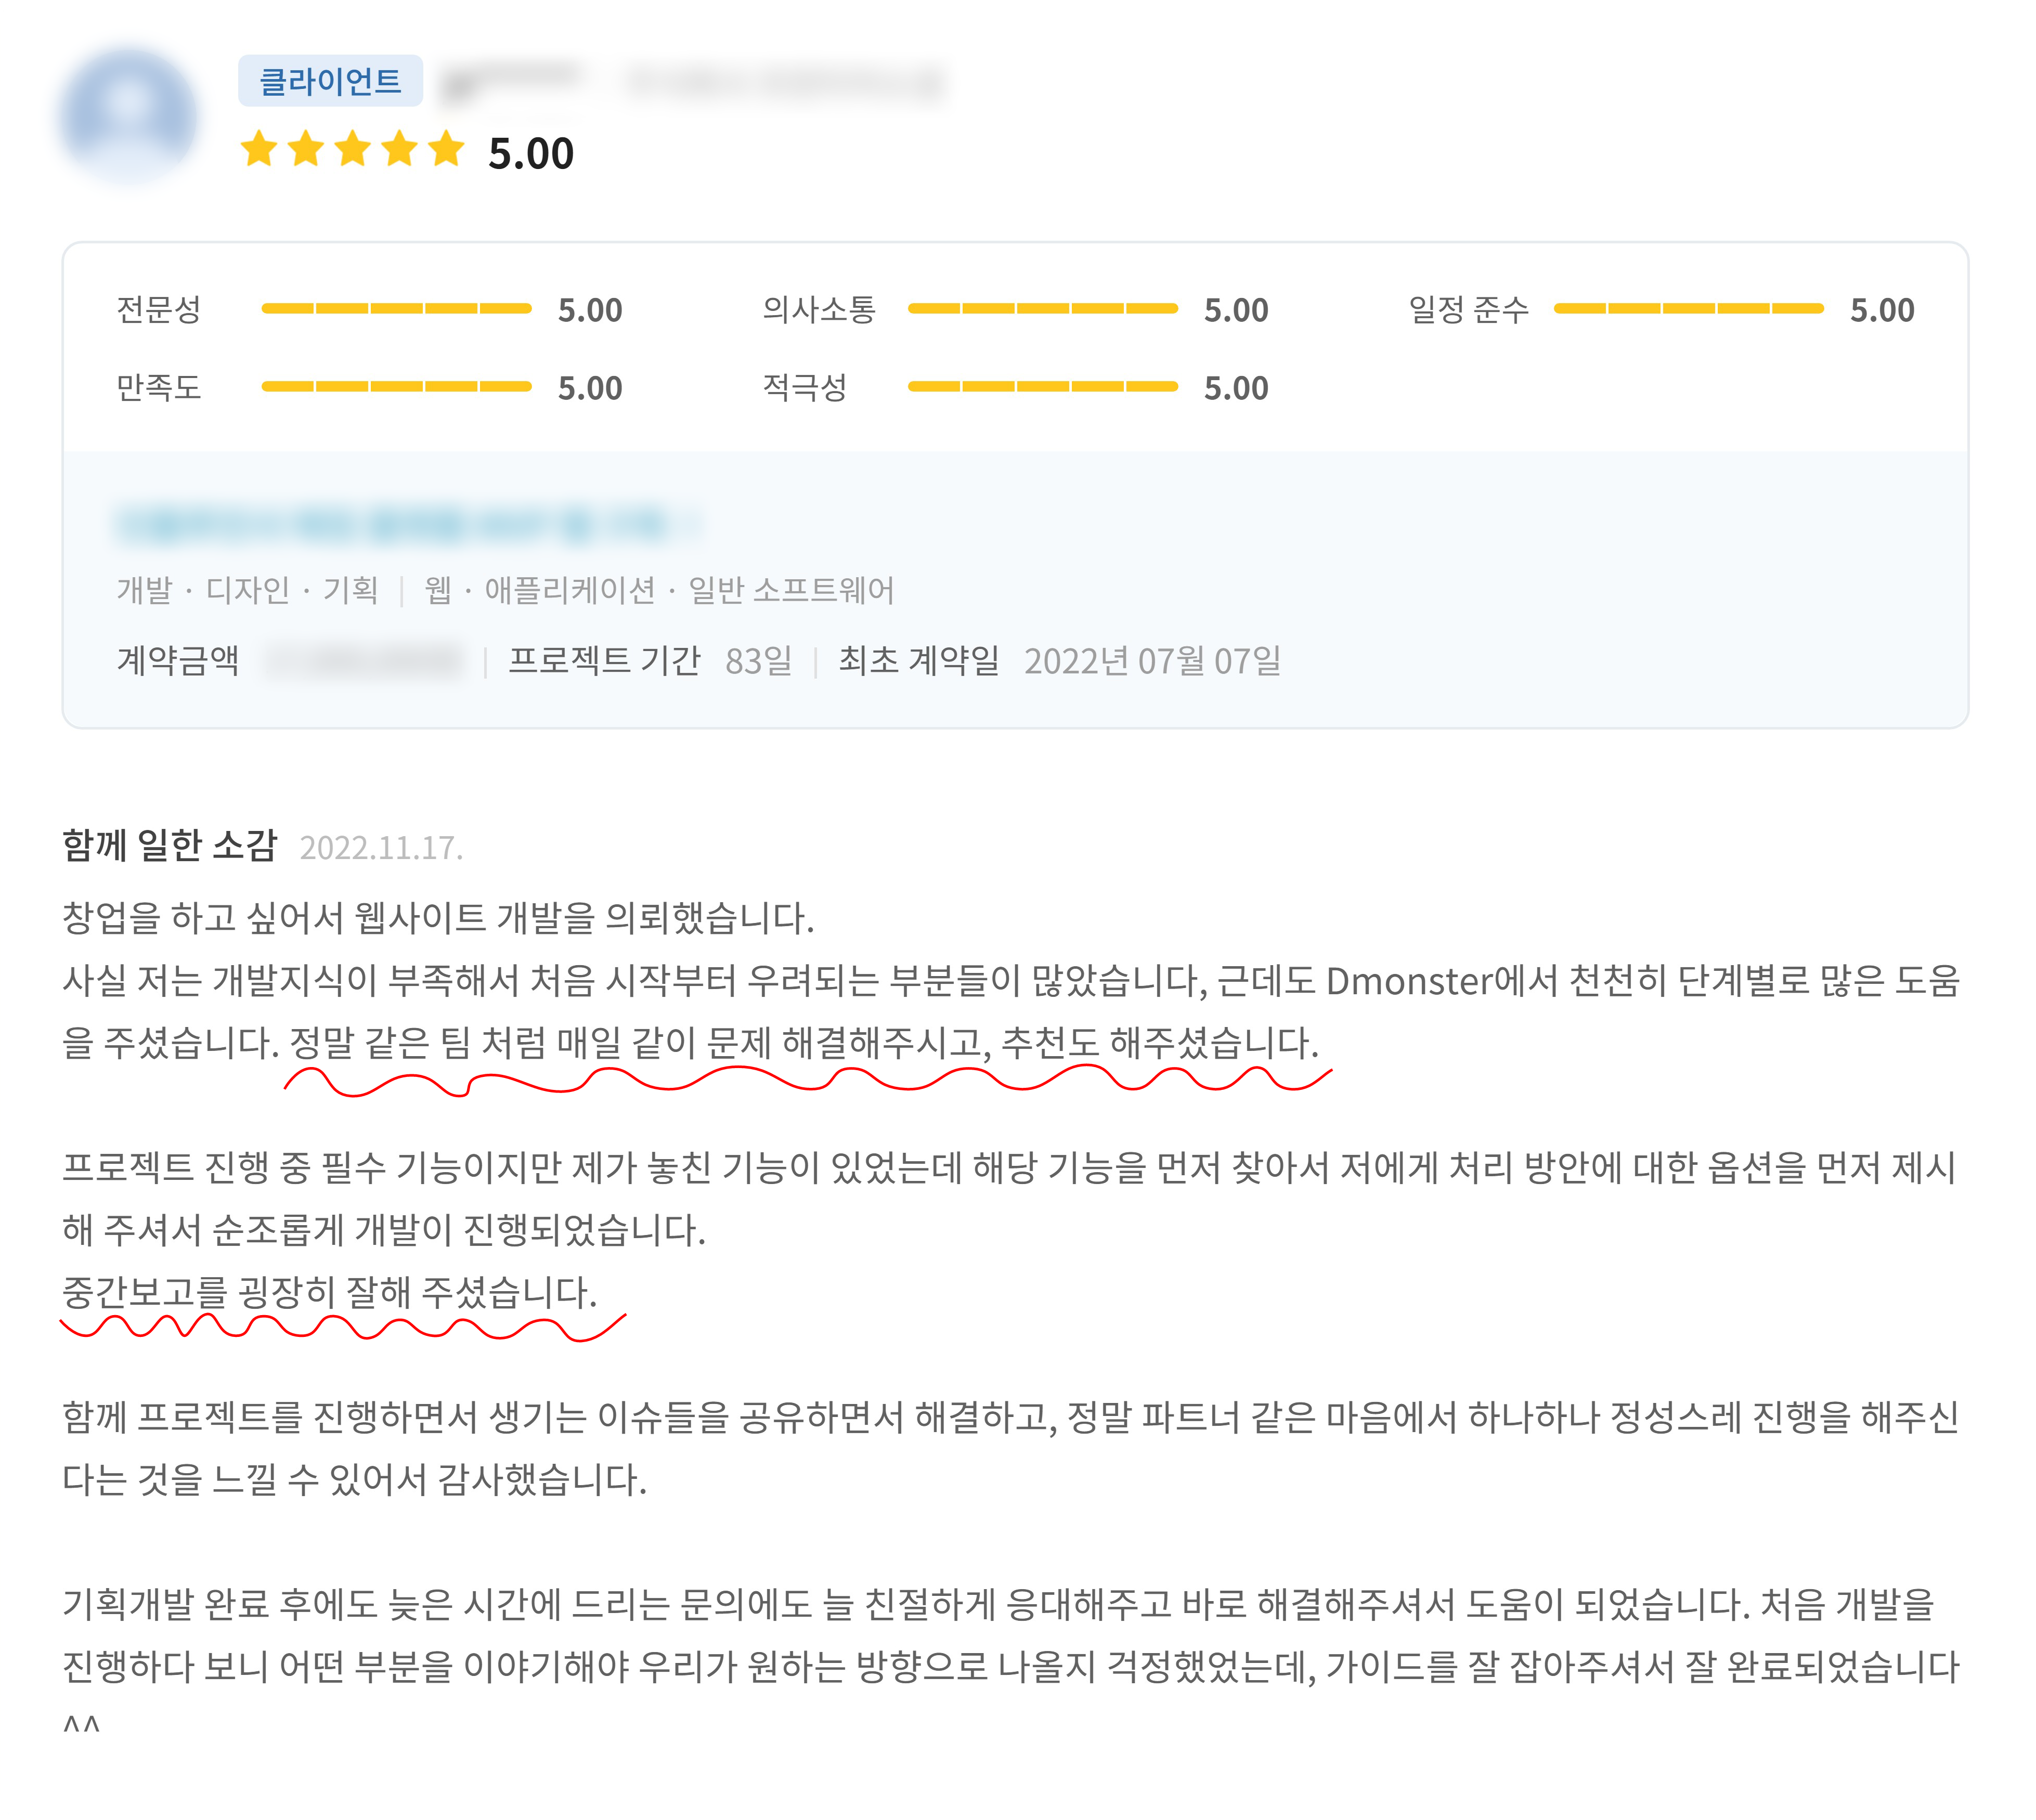This screenshot has width=2036, height=1820.
Task: Click the 클라이언트 badge label
Action: pyautogui.click(x=329, y=81)
